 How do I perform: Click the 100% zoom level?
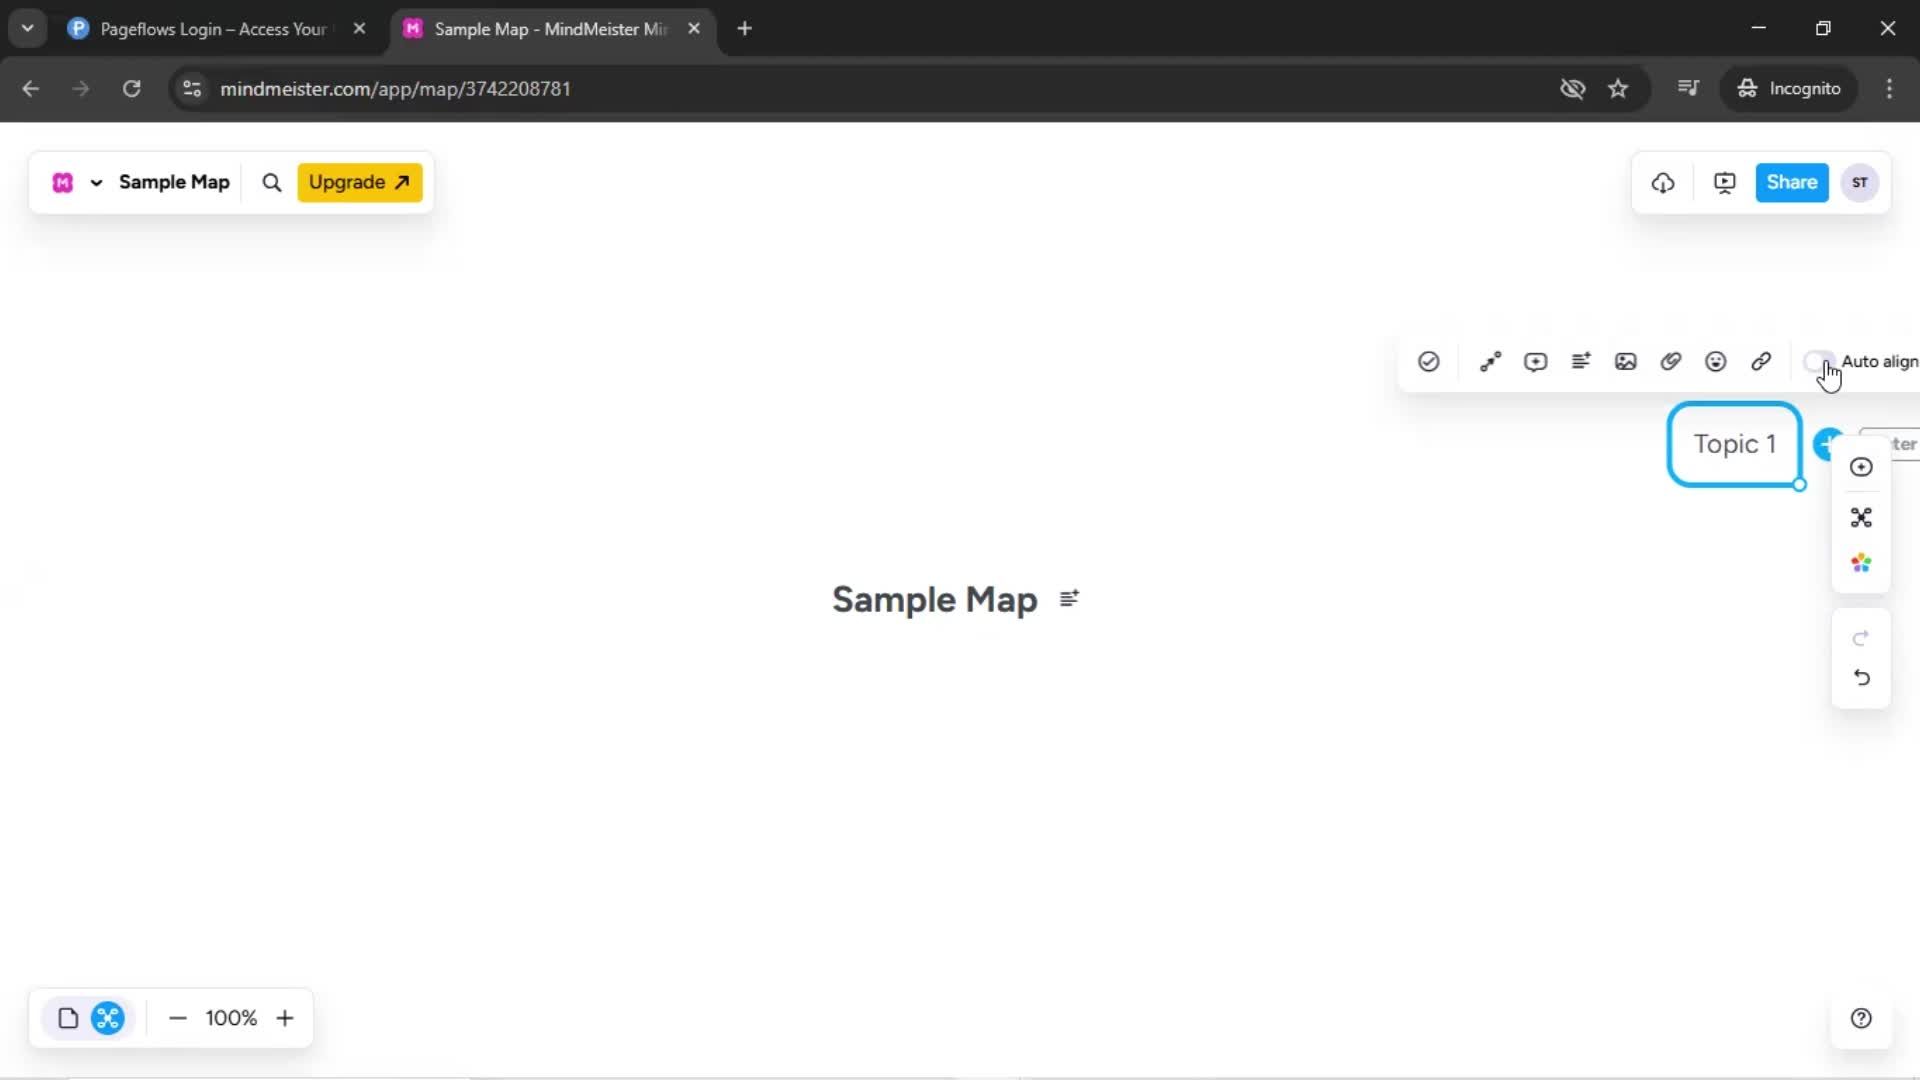(x=231, y=1018)
